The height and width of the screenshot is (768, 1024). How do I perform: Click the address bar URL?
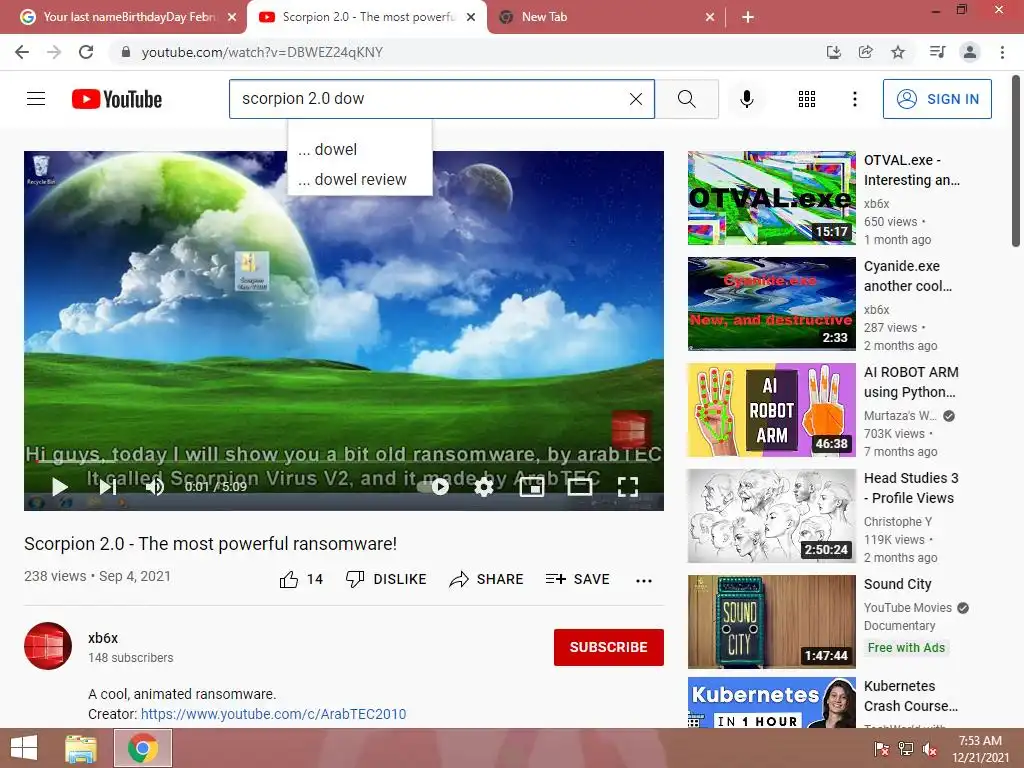[x=262, y=52]
